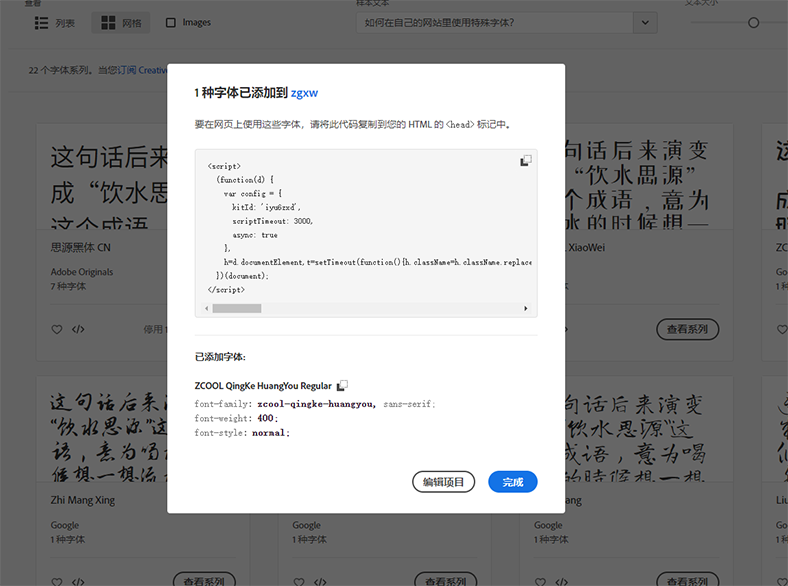Click the sample text input field
The width and height of the screenshot is (788, 586).
click(495, 23)
